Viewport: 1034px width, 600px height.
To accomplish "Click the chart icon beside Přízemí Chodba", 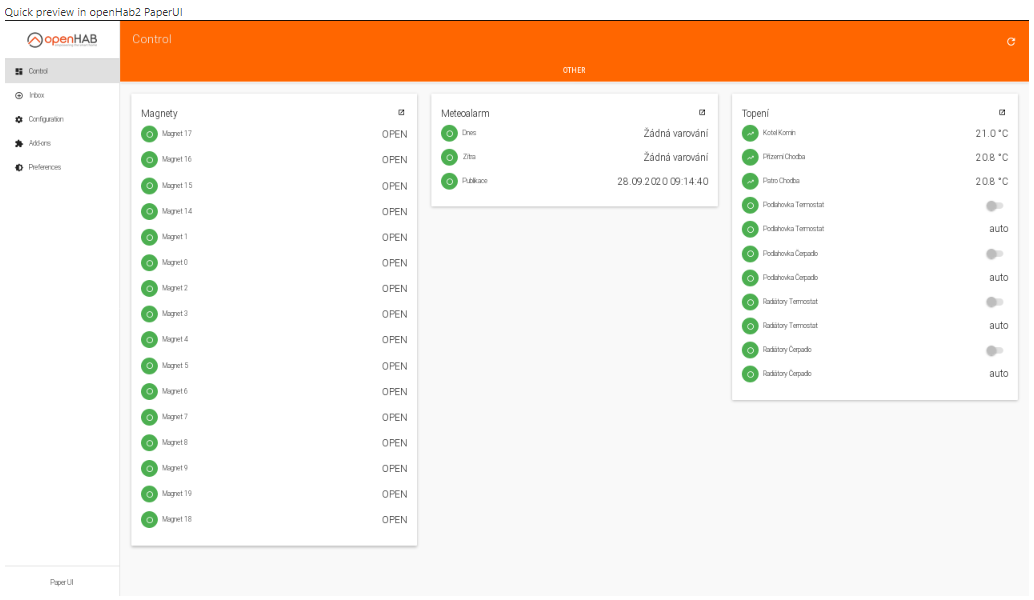I will [x=750, y=158].
